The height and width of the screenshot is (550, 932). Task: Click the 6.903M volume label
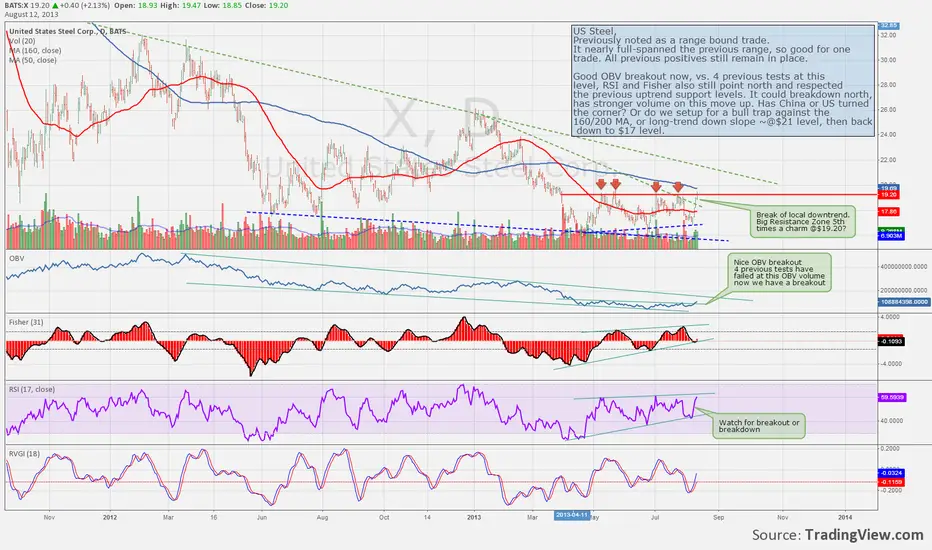[x=890, y=236]
